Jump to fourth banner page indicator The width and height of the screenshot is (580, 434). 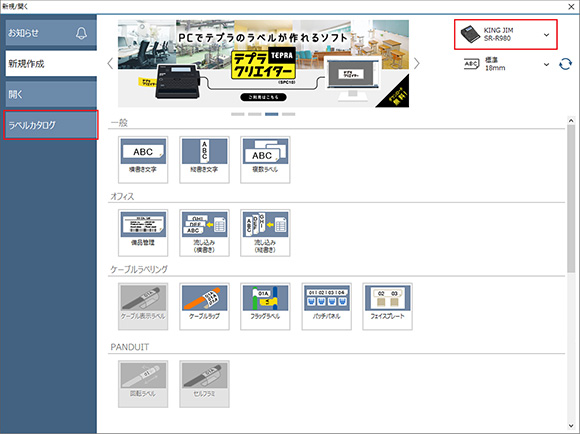click(x=289, y=114)
